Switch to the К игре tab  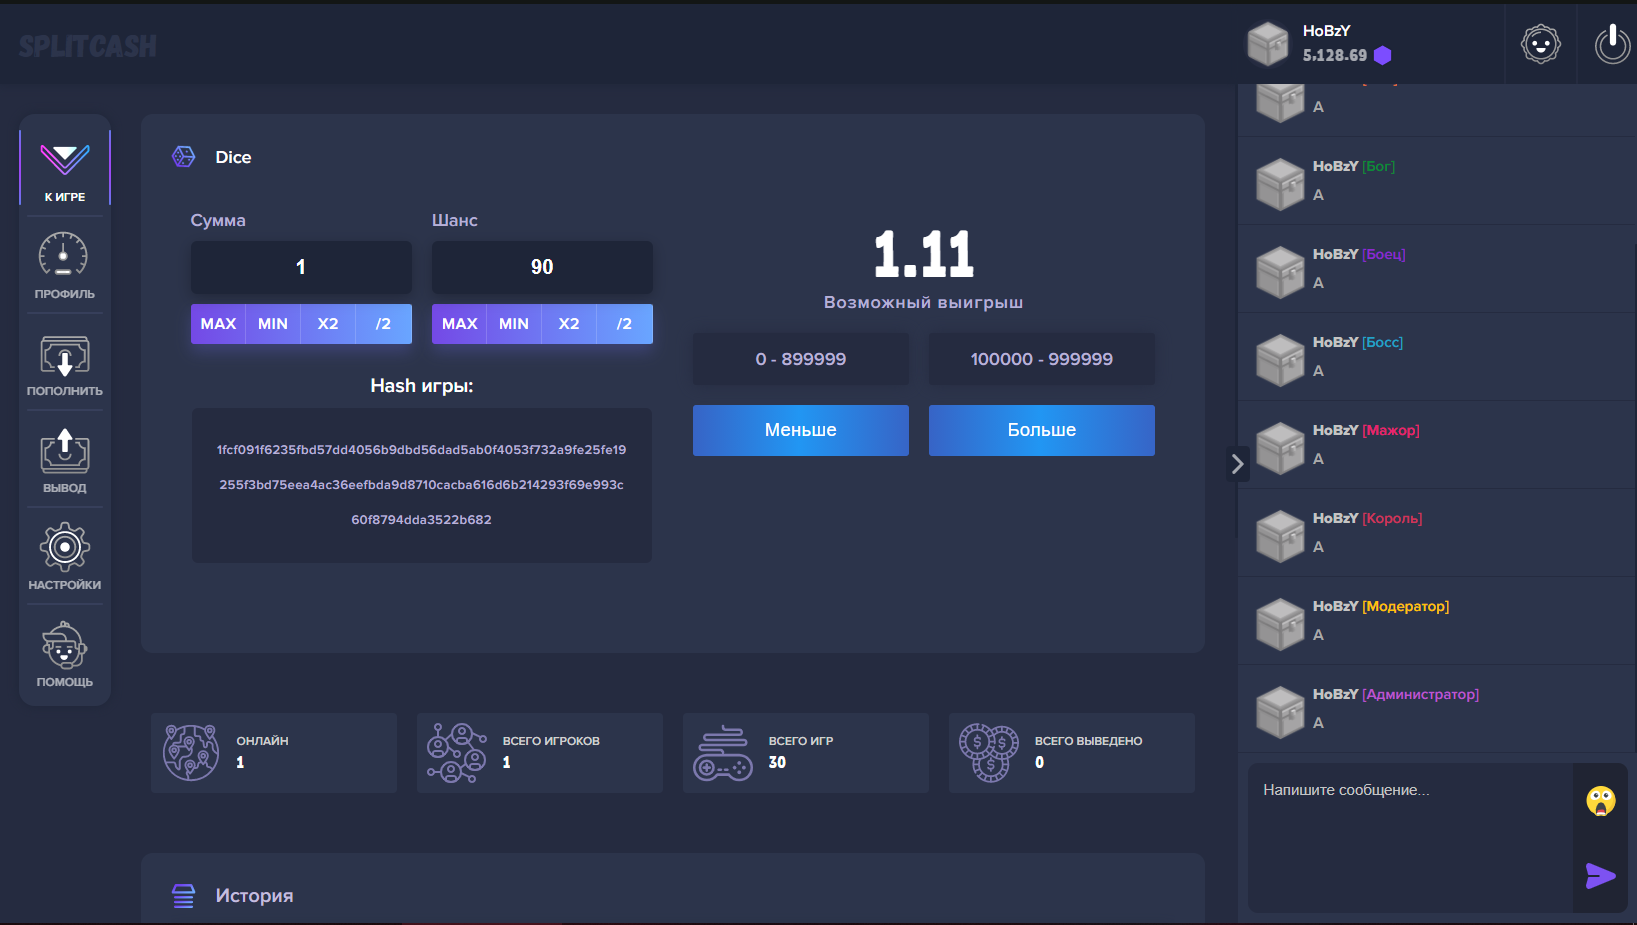point(65,168)
